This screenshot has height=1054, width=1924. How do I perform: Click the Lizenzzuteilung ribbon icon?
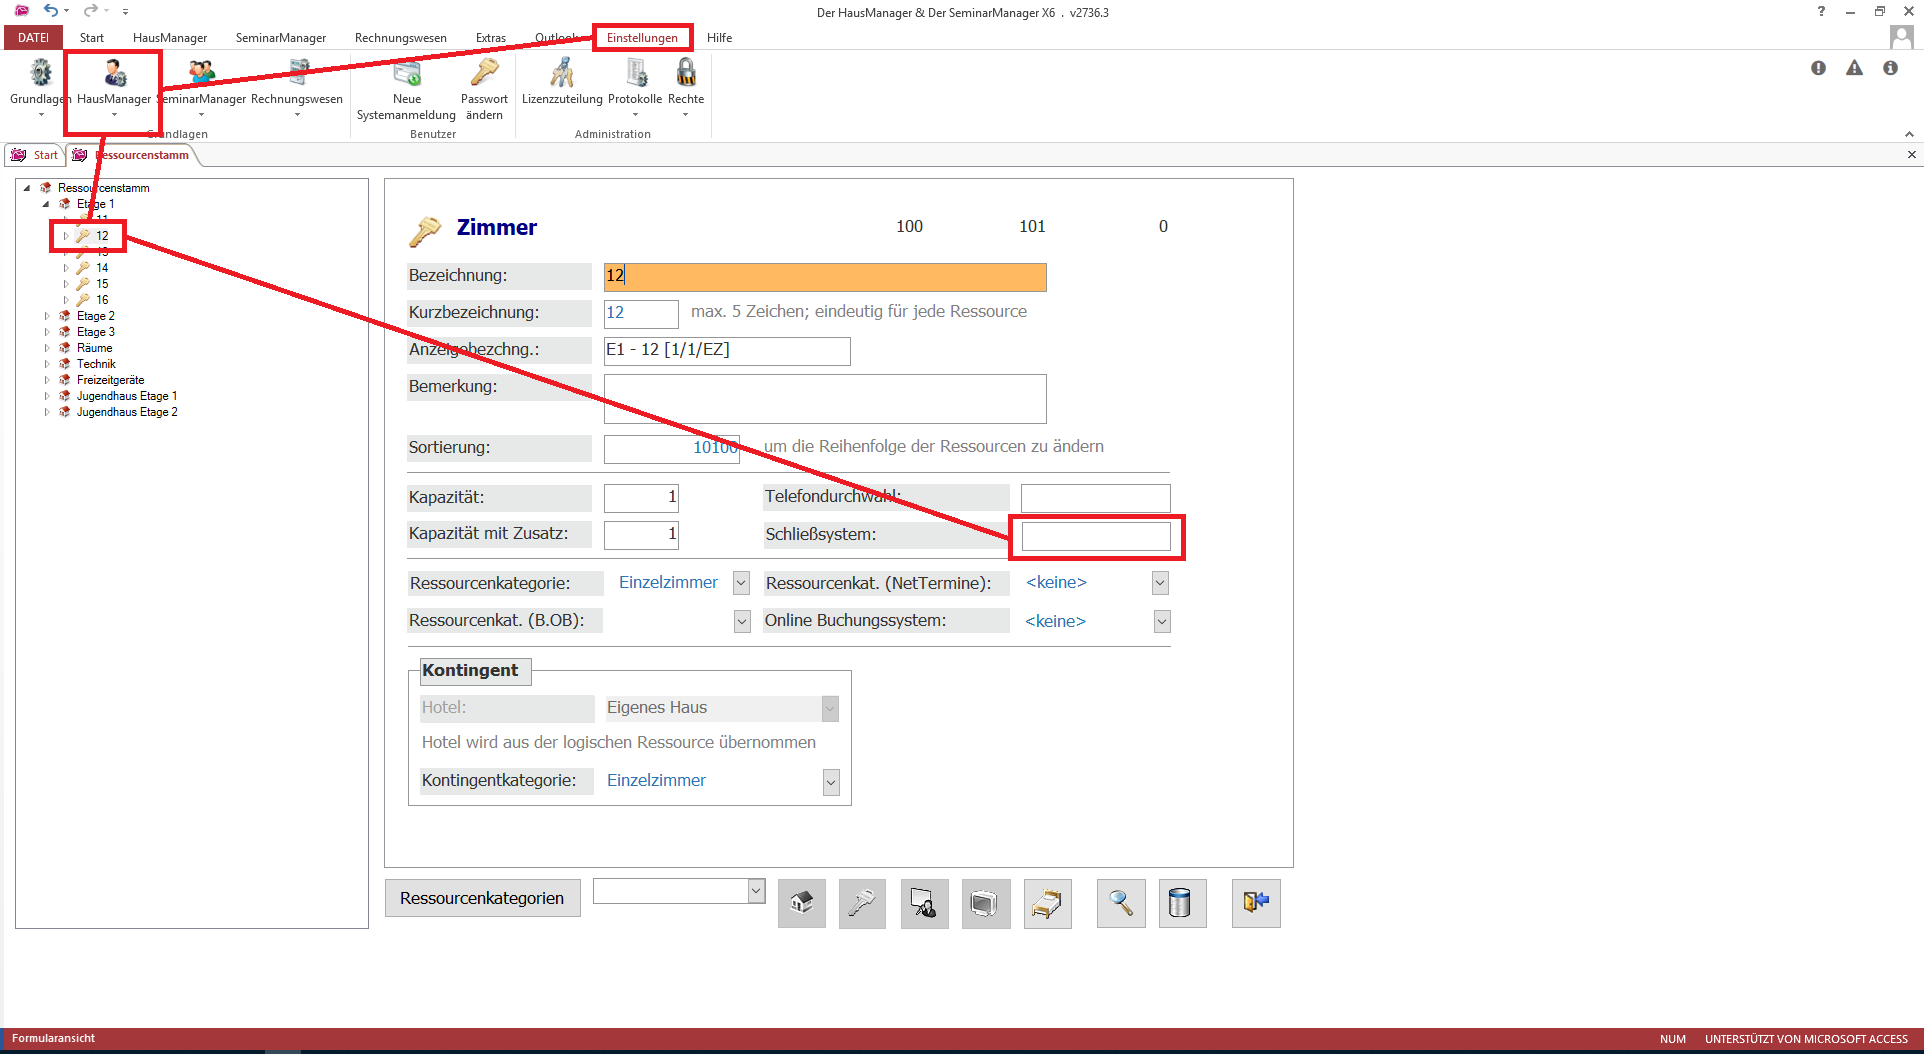[x=562, y=74]
